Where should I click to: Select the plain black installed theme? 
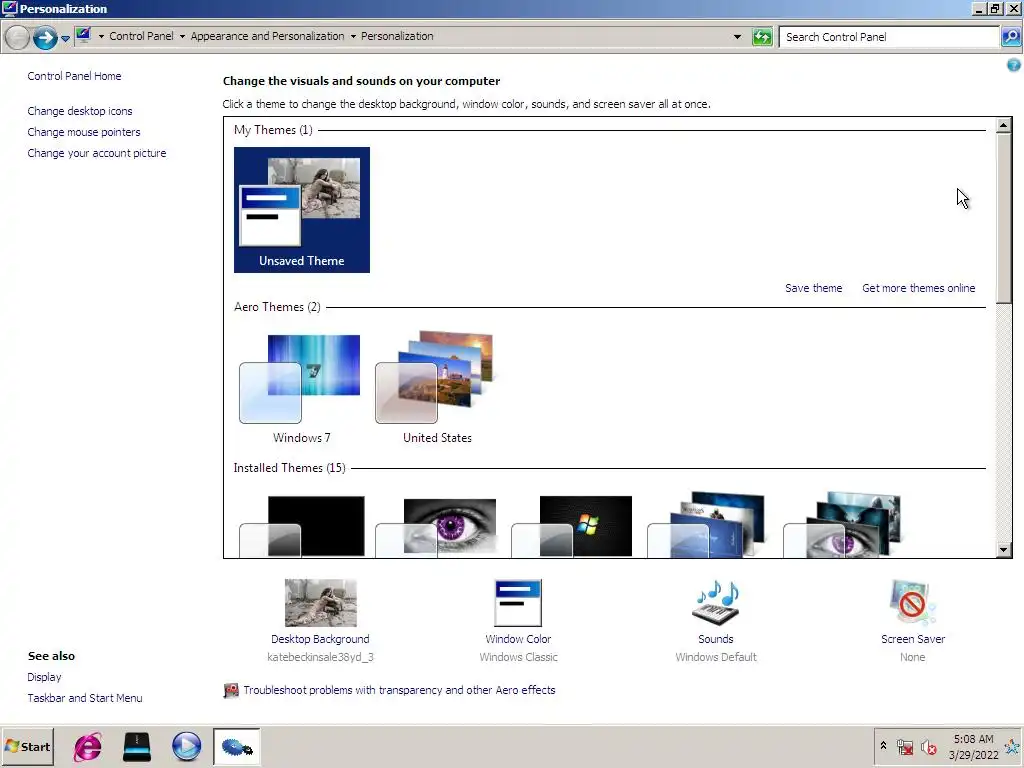point(302,526)
